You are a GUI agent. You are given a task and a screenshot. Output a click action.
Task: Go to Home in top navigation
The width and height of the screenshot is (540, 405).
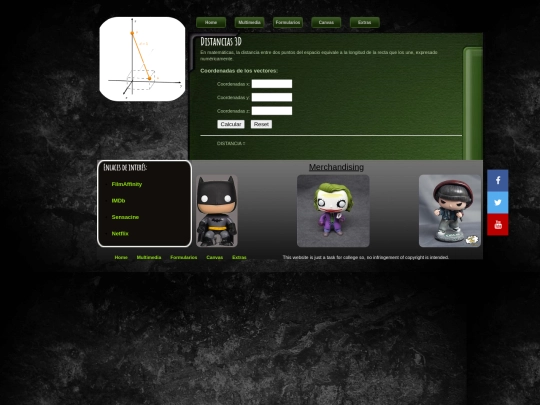(x=211, y=22)
